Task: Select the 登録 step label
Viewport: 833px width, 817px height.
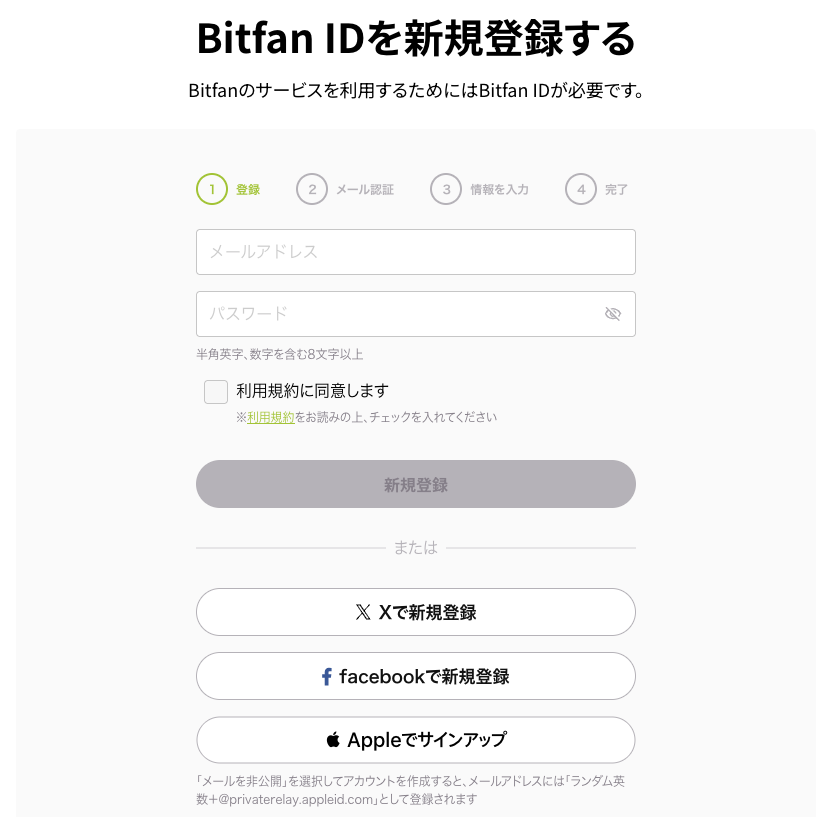Action: point(248,189)
